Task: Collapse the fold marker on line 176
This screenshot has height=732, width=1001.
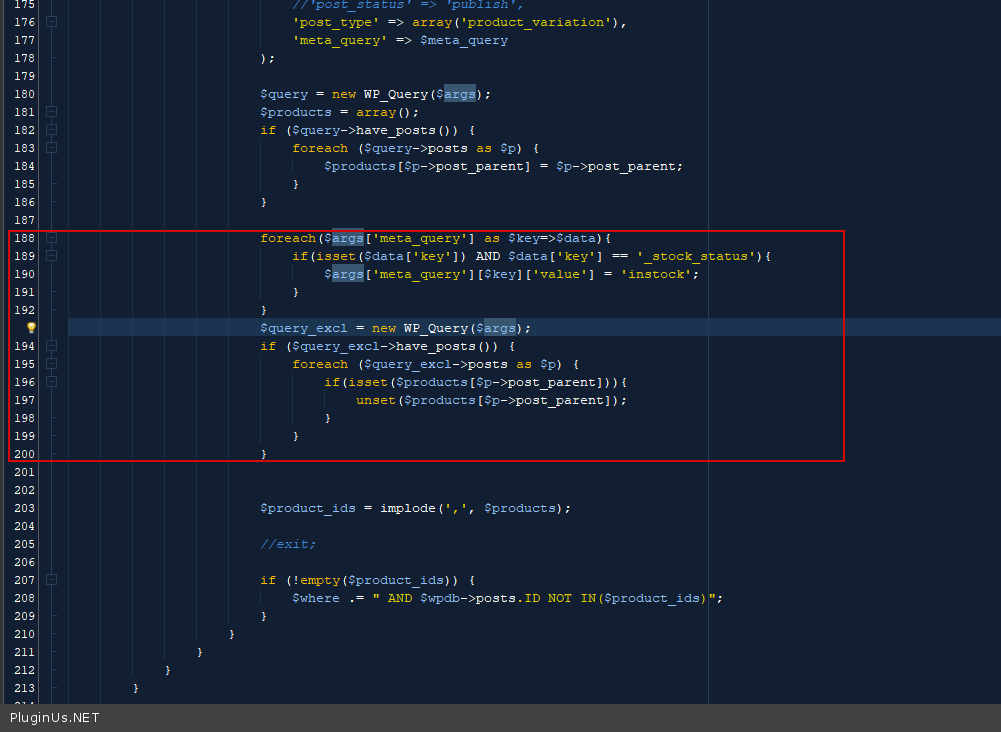Action: (x=52, y=22)
